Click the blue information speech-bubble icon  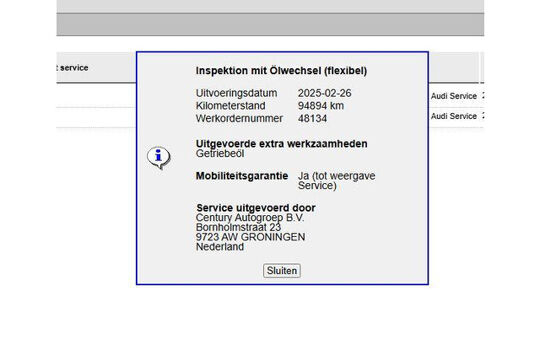pos(158,157)
